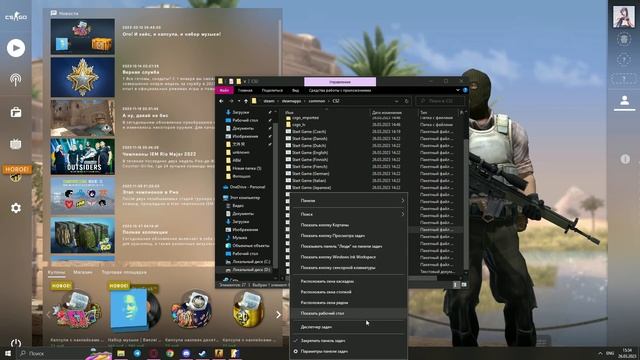Open Chrome from the taskbar
This screenshot has height=360, width=640.
(x=170, y=353)
